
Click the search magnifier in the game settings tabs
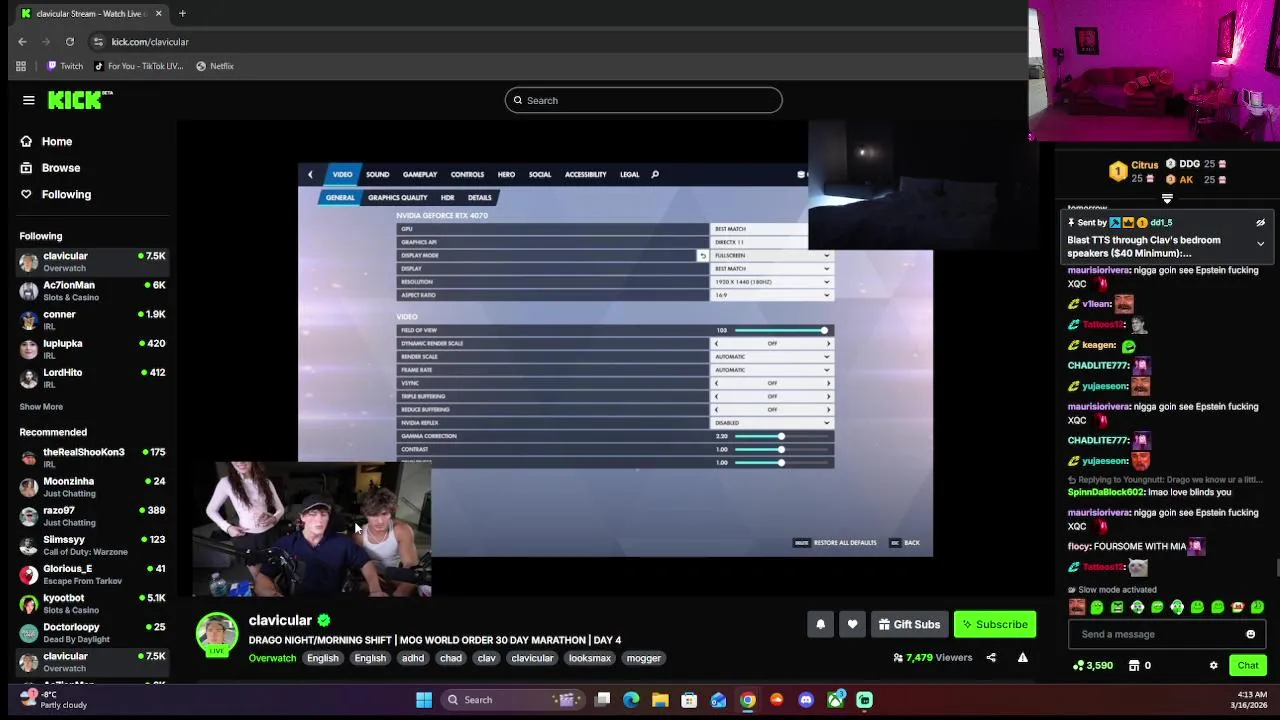click(x=655, y=174)
